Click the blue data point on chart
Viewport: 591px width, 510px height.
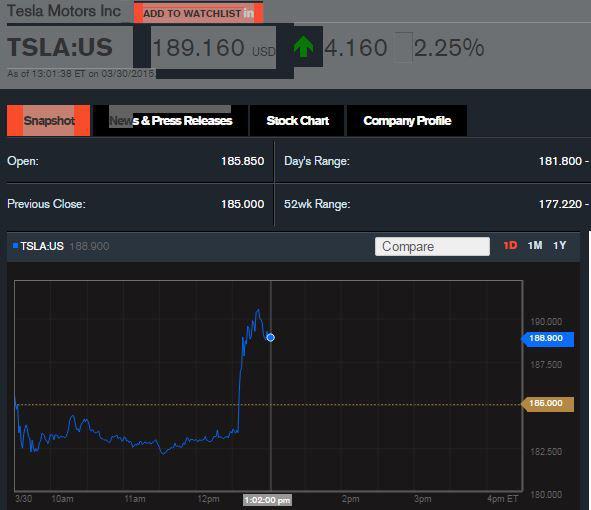click(x=270, y=337)
